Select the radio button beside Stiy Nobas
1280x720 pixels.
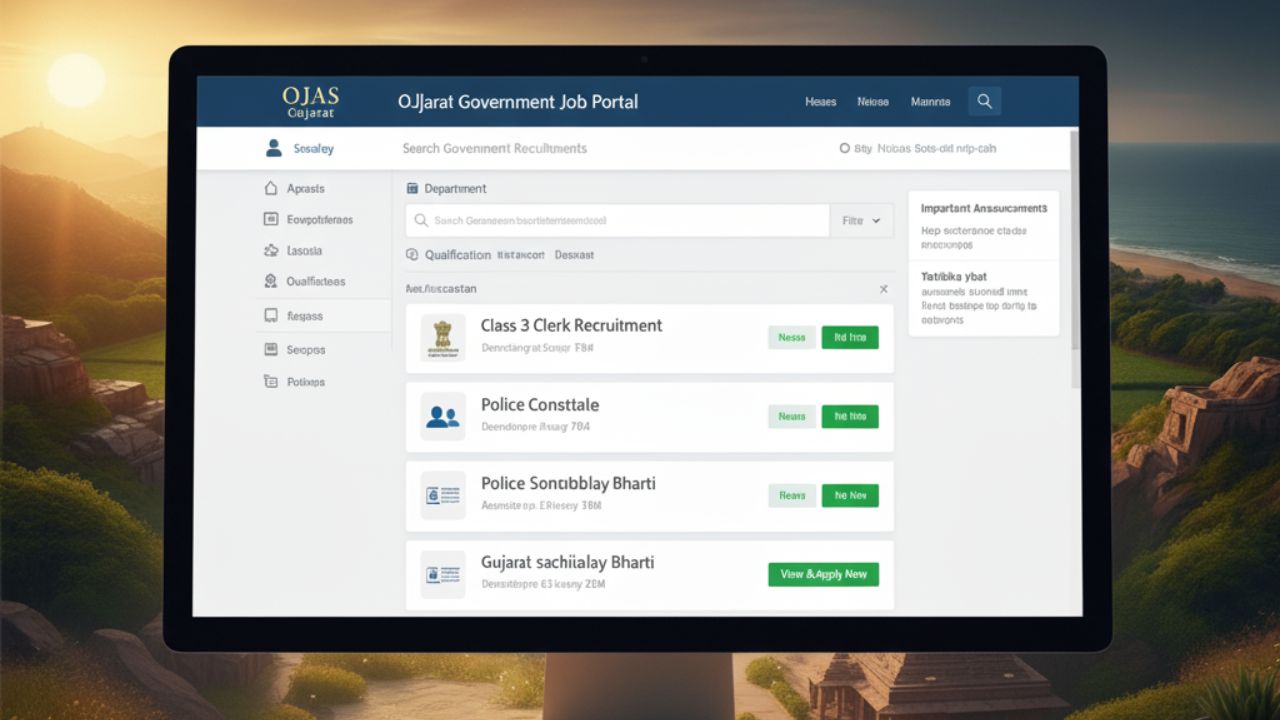(844, 149)
